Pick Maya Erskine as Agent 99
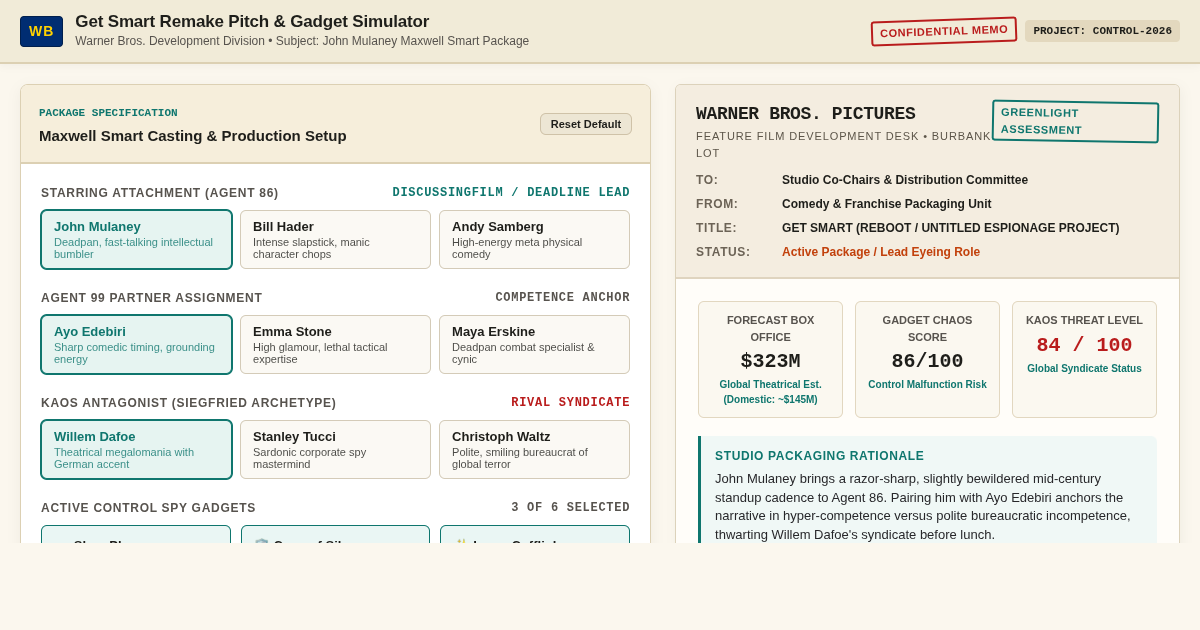1200x630 pixels. tap(534, 345)
